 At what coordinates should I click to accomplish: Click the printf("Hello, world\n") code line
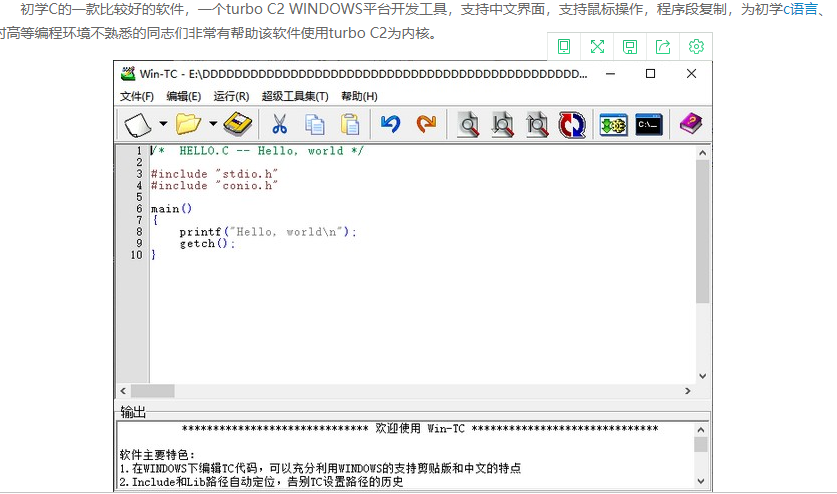(267, 232)
